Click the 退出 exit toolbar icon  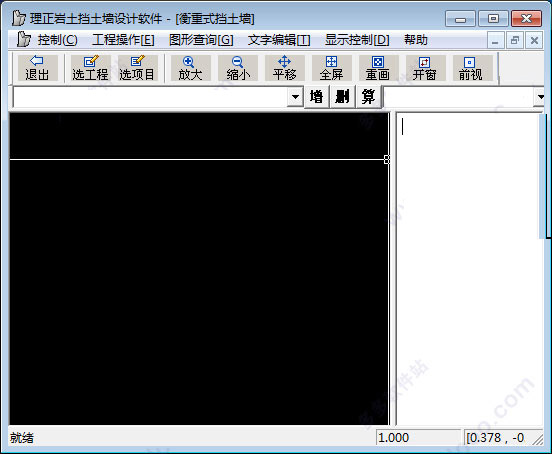click(37, 68)
